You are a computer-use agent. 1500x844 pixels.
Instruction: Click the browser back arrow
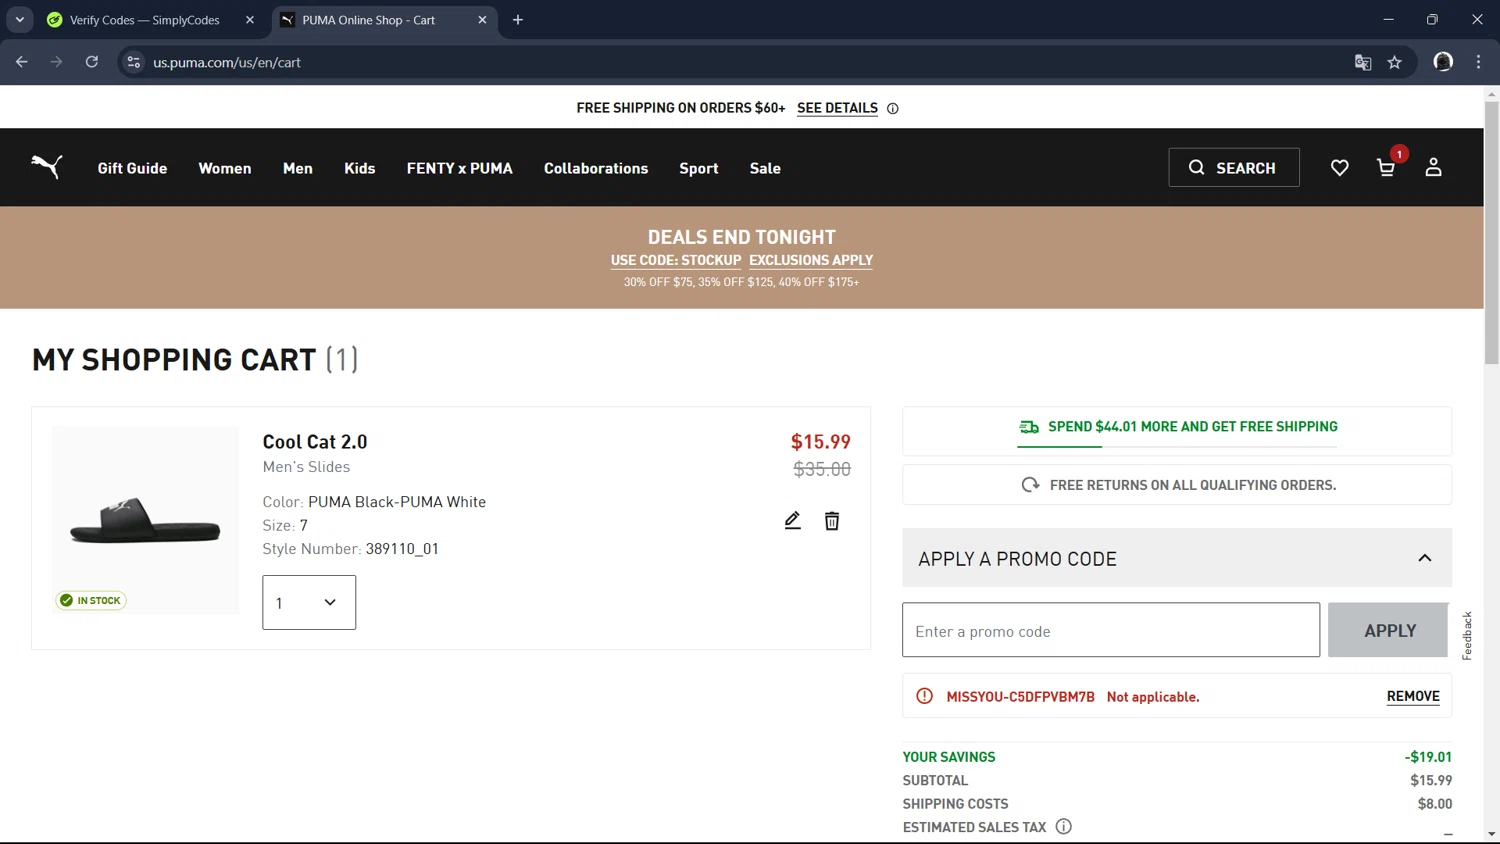(x=22, y=62)
